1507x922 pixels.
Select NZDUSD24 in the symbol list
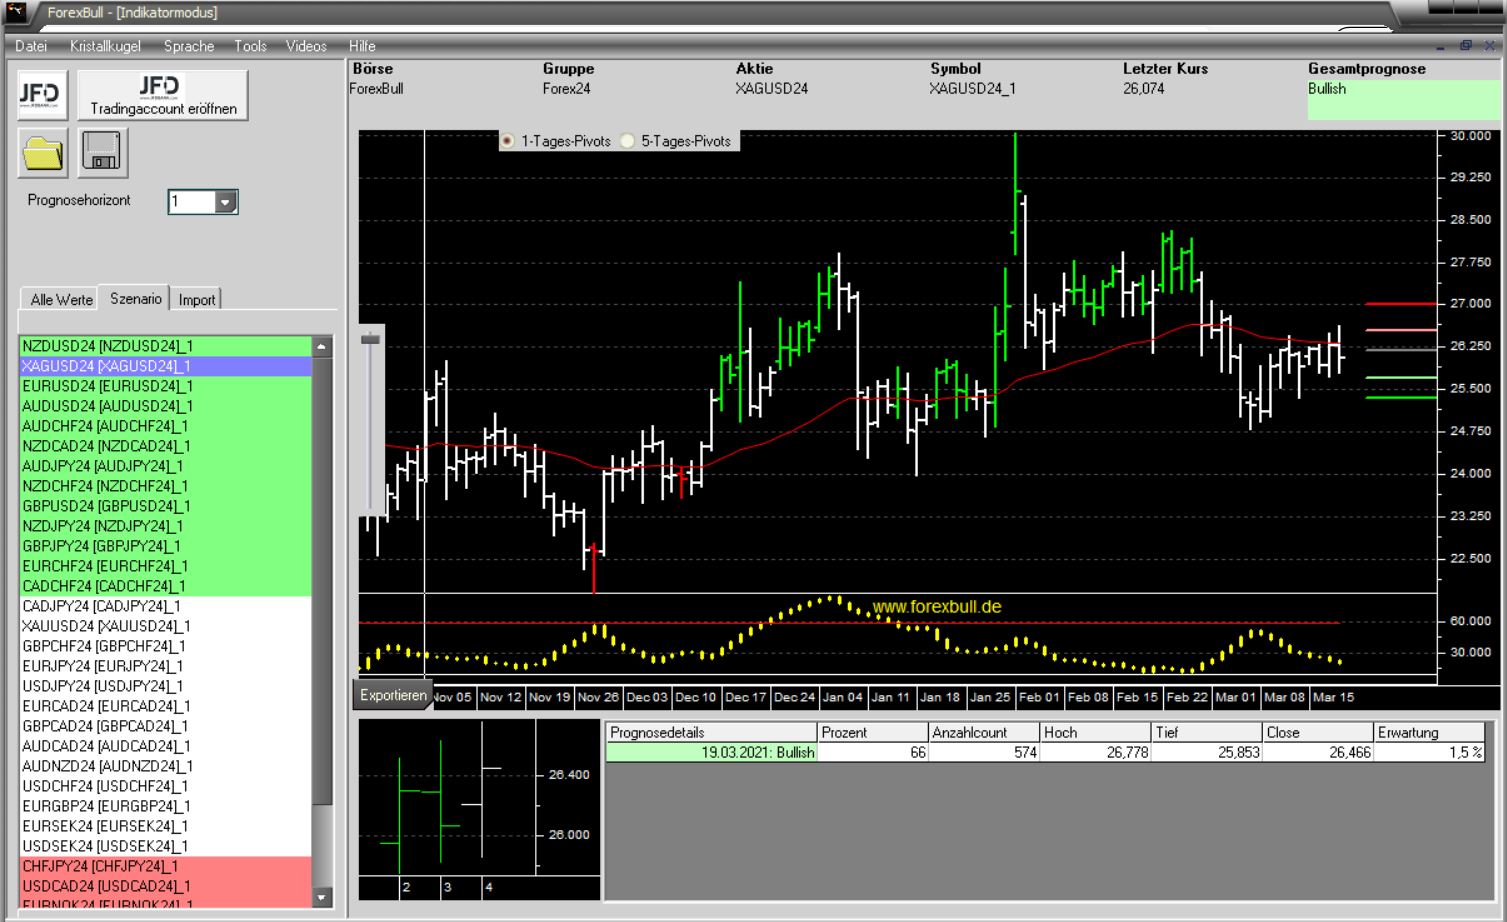[x=166, y=346]
